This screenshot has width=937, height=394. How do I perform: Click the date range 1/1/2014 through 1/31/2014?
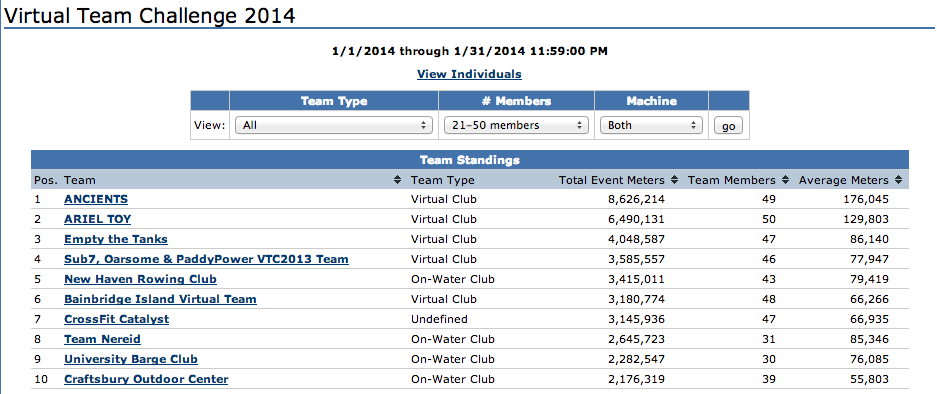pos(470,51)
